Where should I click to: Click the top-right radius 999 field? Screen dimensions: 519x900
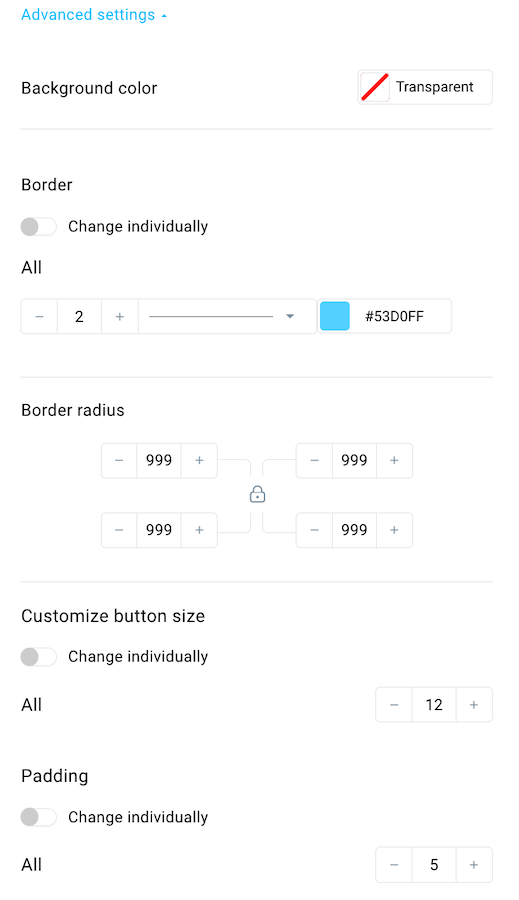click(x=354, y=460)
